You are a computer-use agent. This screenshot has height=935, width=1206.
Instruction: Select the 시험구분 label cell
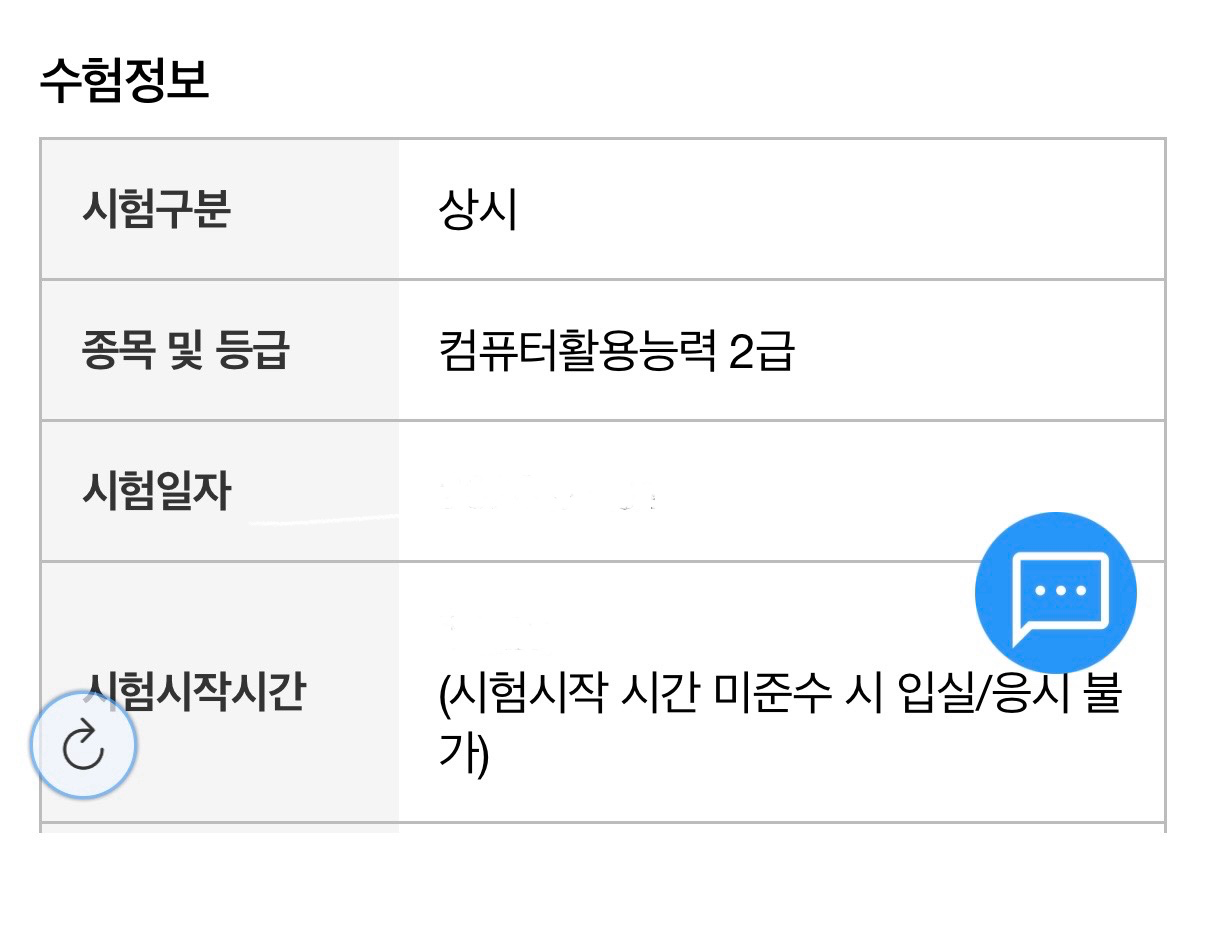157,210
